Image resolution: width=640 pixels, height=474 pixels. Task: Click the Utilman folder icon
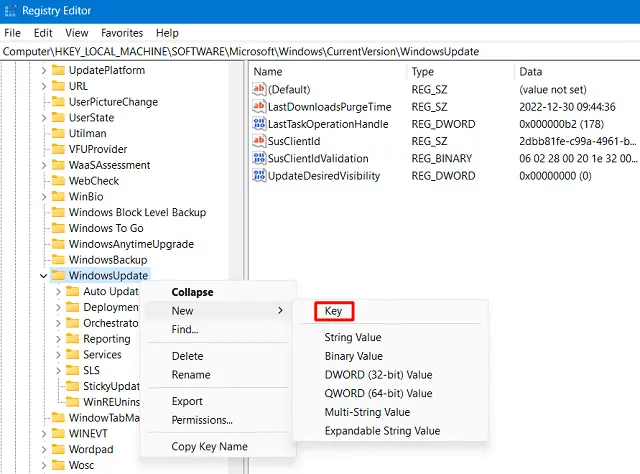tap(58, 134)
